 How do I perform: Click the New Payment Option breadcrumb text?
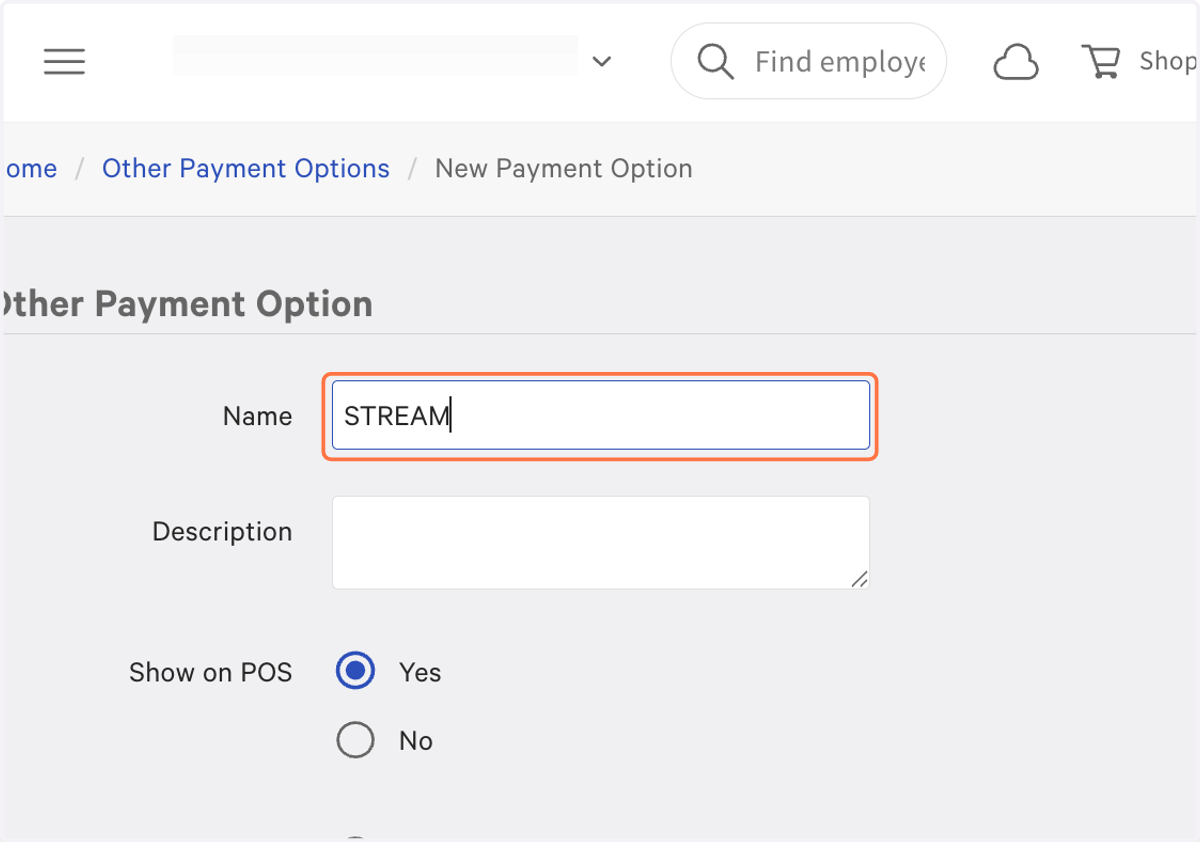point(564,168)
